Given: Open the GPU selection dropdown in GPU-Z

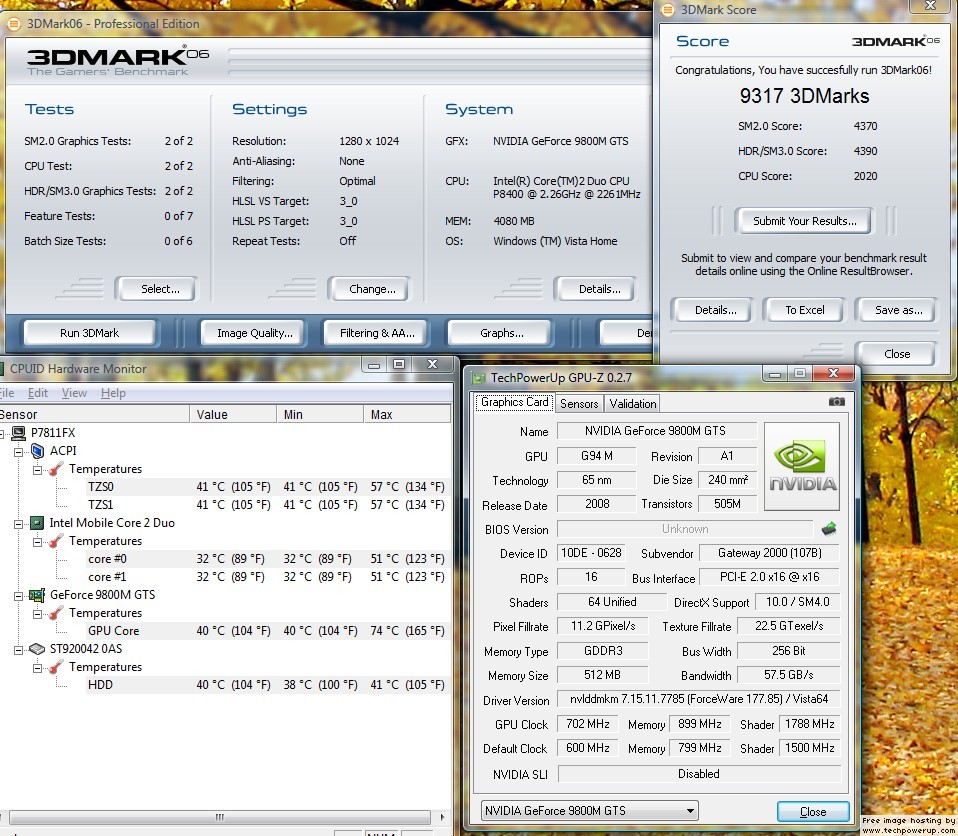Looking at the screenshot, I should [x=589, y=811].
